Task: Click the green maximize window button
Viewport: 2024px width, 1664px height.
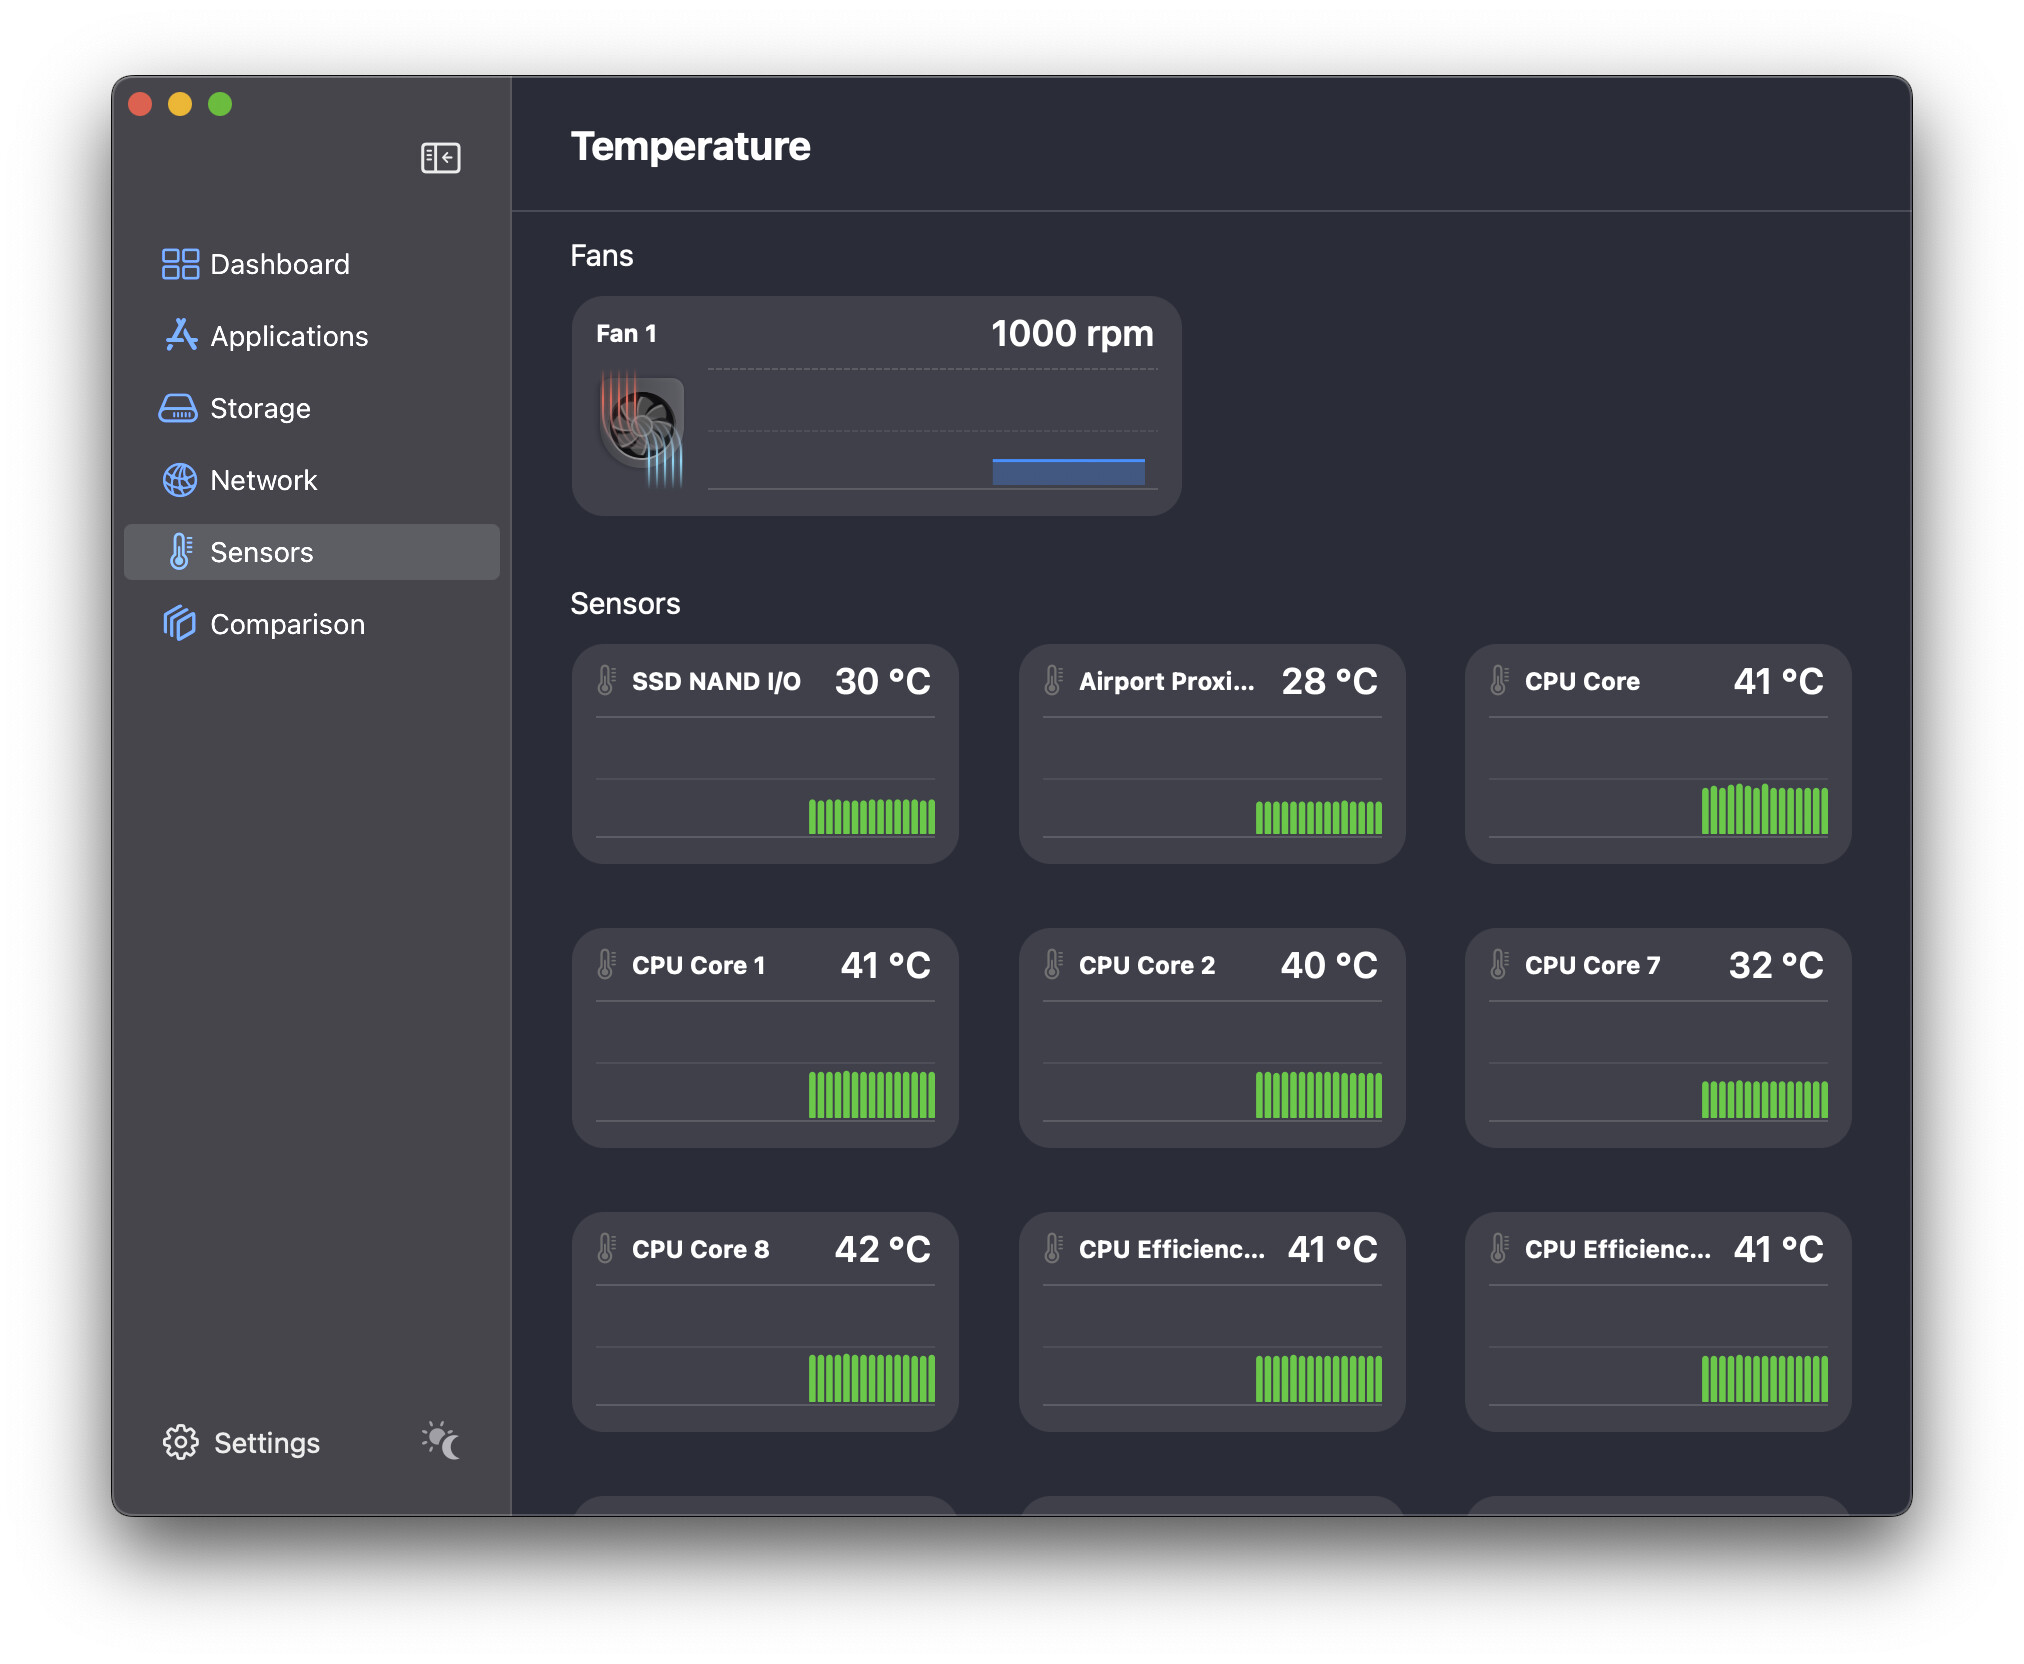Action: tap(220, 104)
